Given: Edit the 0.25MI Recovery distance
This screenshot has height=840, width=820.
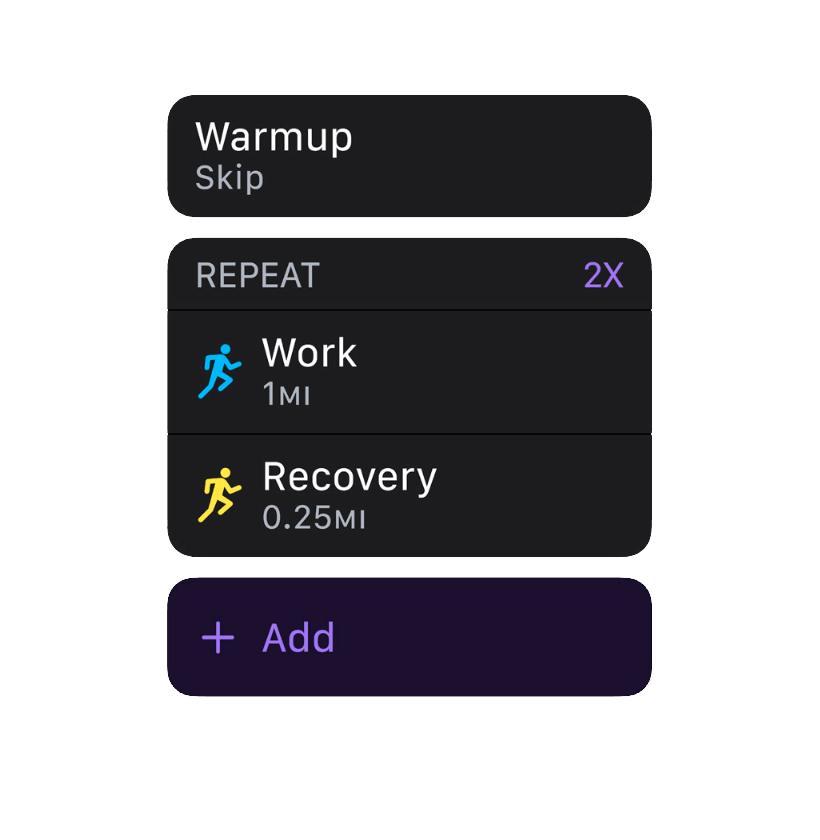Looking at the screenshot, I should coord(313,519).
